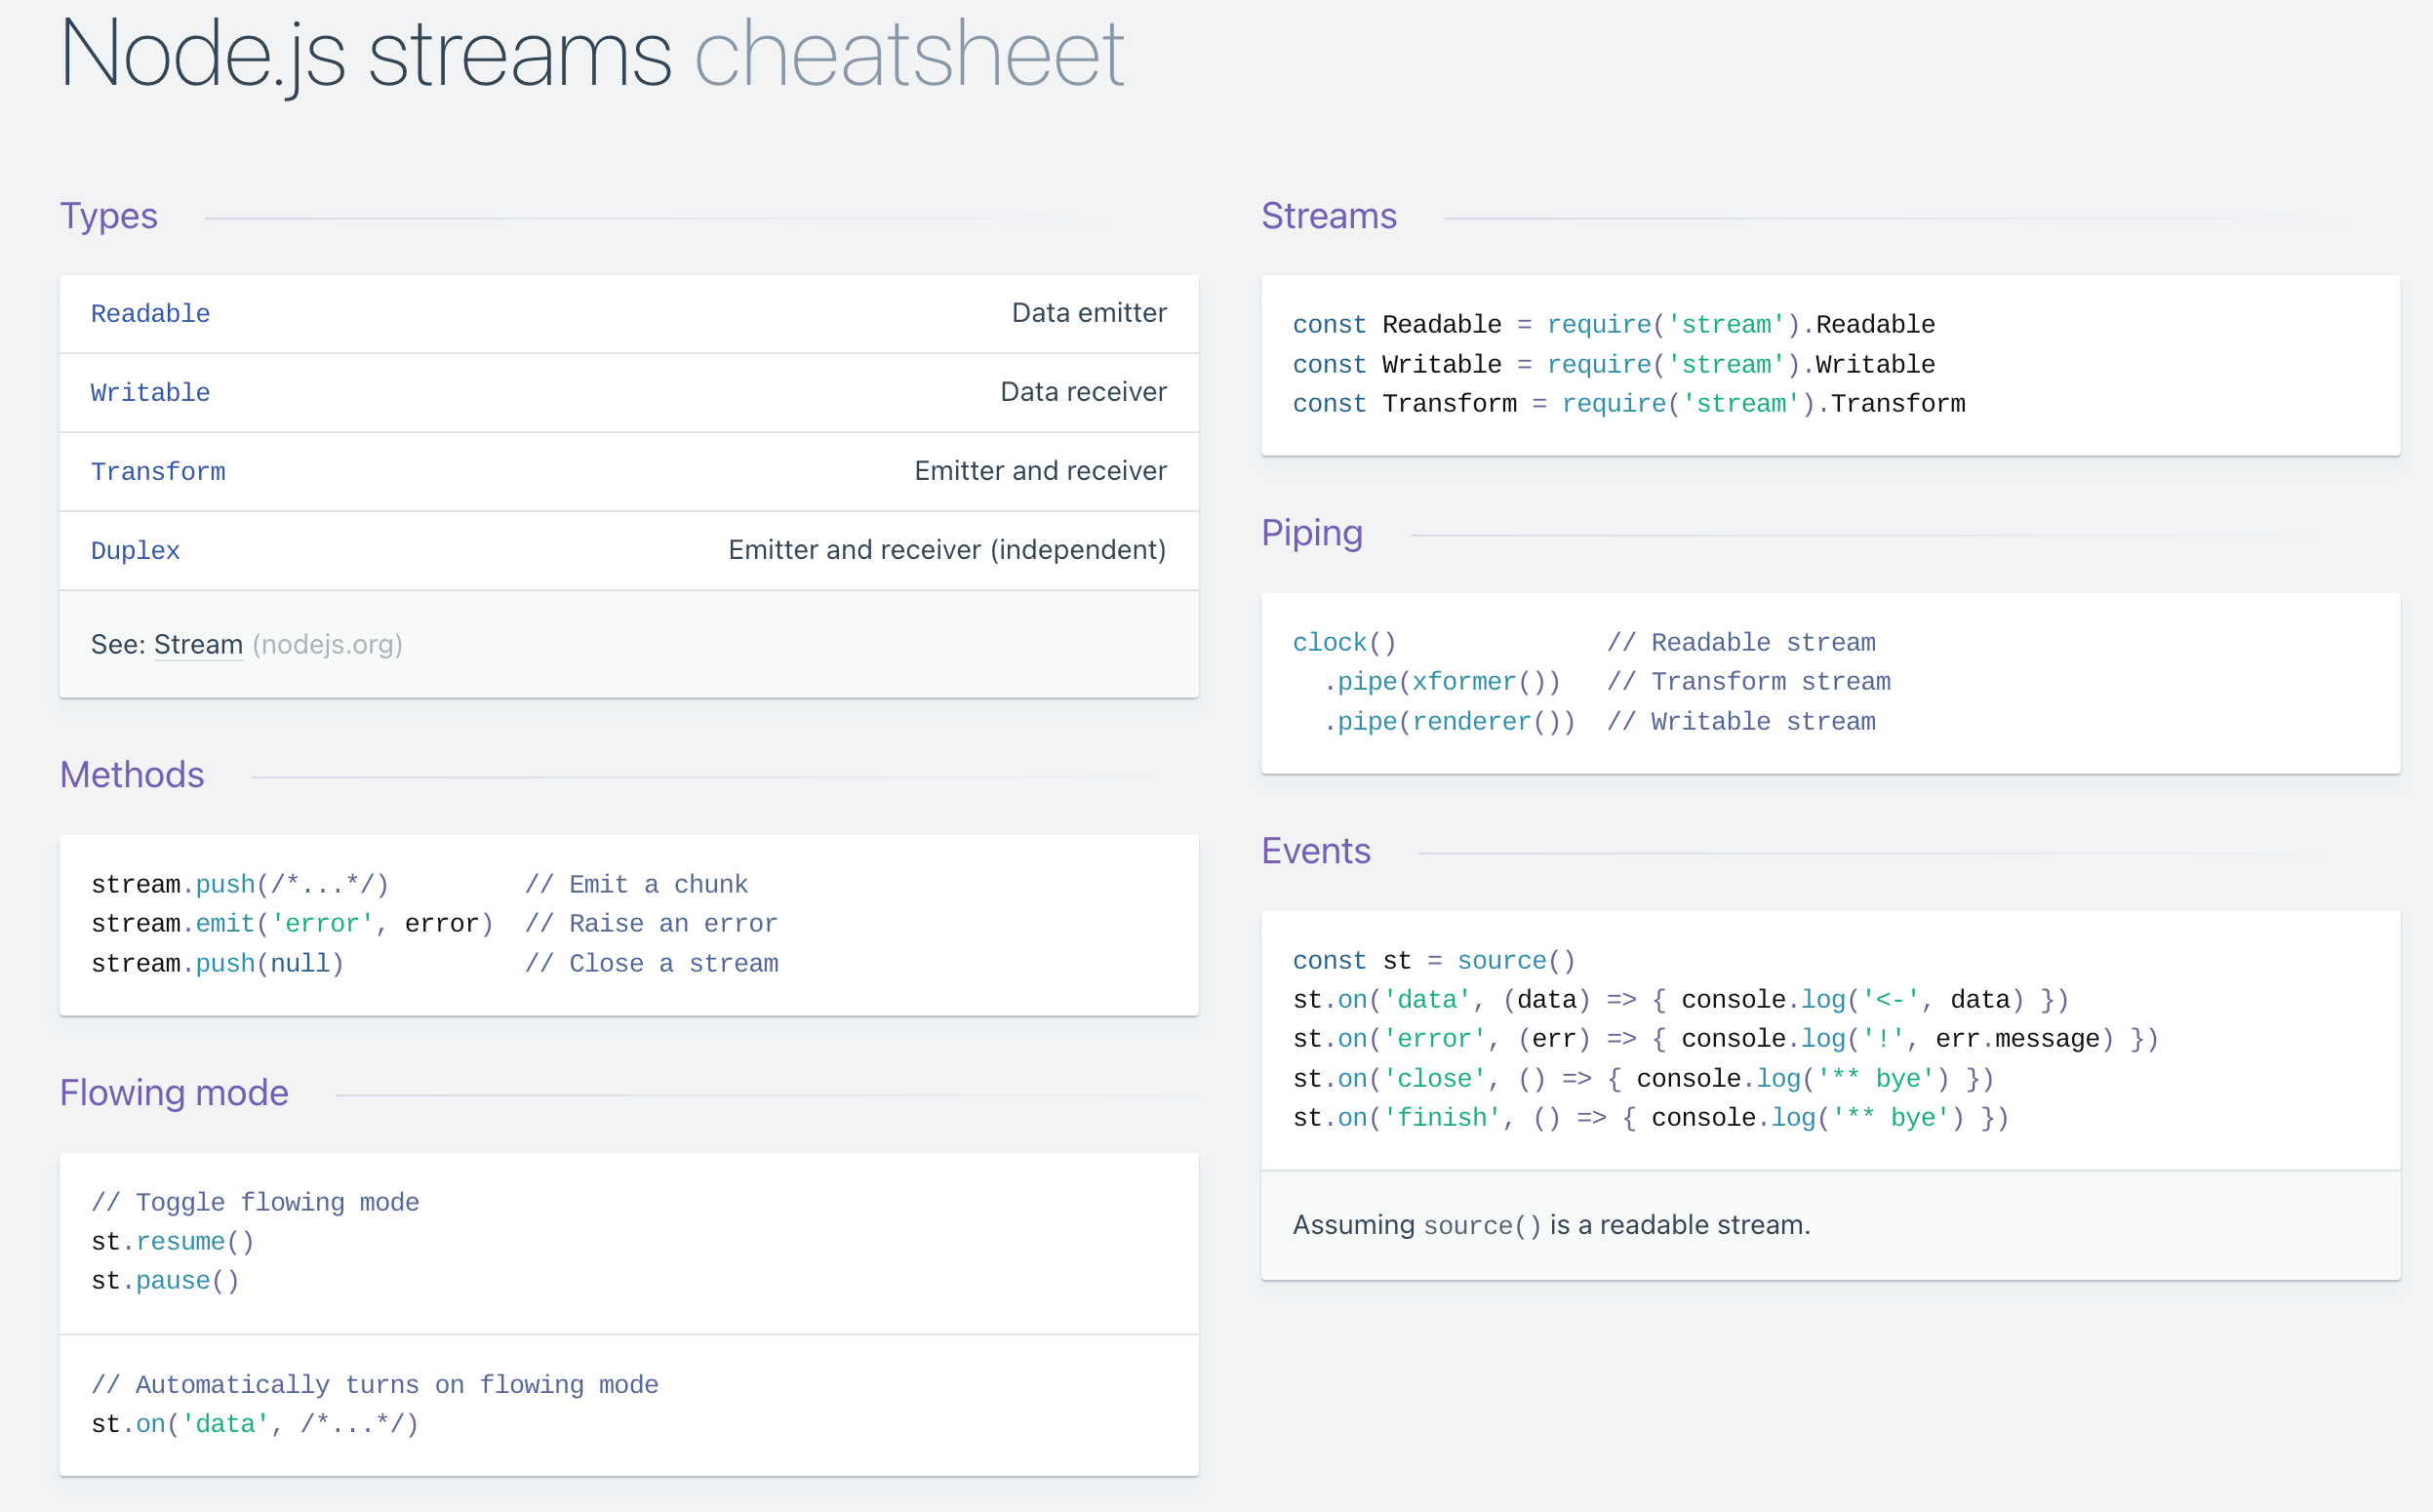Click the st.on('error') event line
Screen dimensions: 2433x1512
1725,1039
